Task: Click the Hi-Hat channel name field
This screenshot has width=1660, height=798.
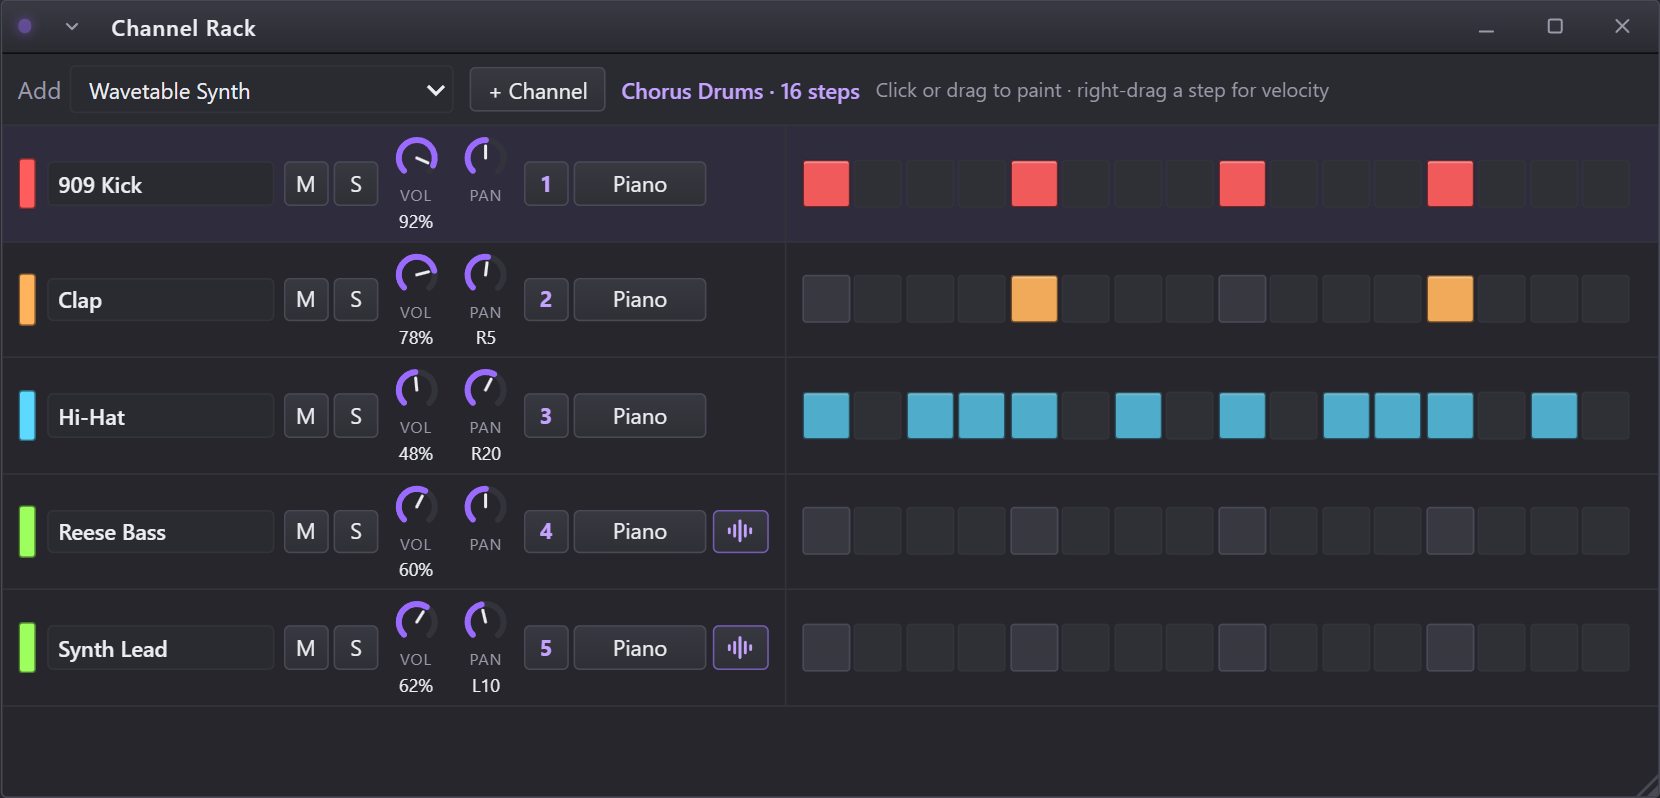Action: tap(161, 416)
